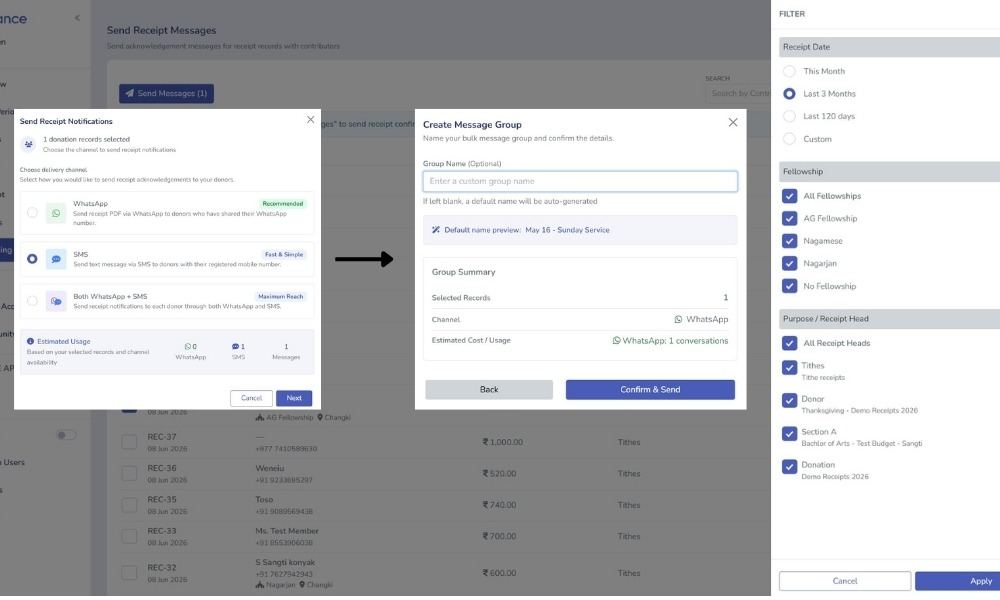Apply the selected filters
1000x600 pixels.
[958, 581]
